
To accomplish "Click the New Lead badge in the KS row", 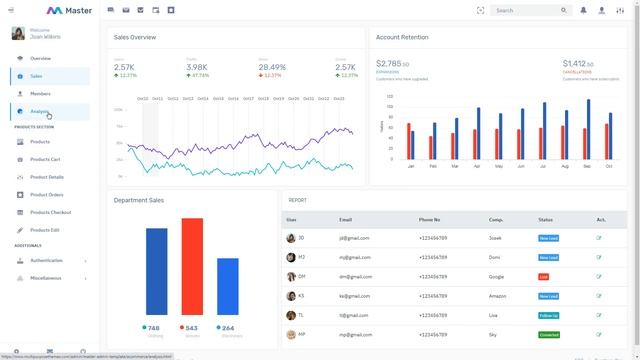I will point(549,296).
